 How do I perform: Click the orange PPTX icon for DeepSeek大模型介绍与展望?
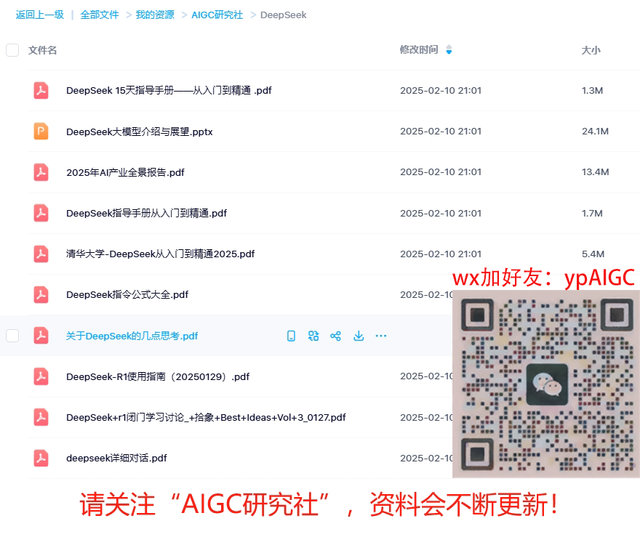tap(41, 131)
